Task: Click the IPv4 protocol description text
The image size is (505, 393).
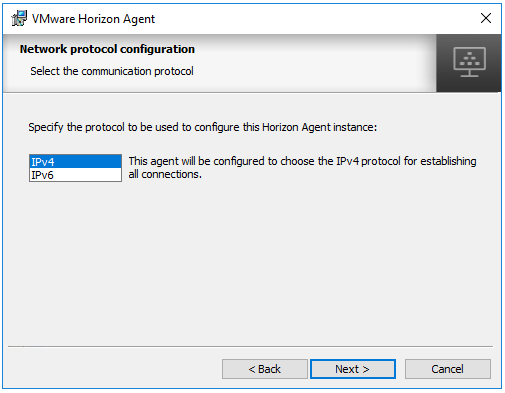Action: click(302, 167)
